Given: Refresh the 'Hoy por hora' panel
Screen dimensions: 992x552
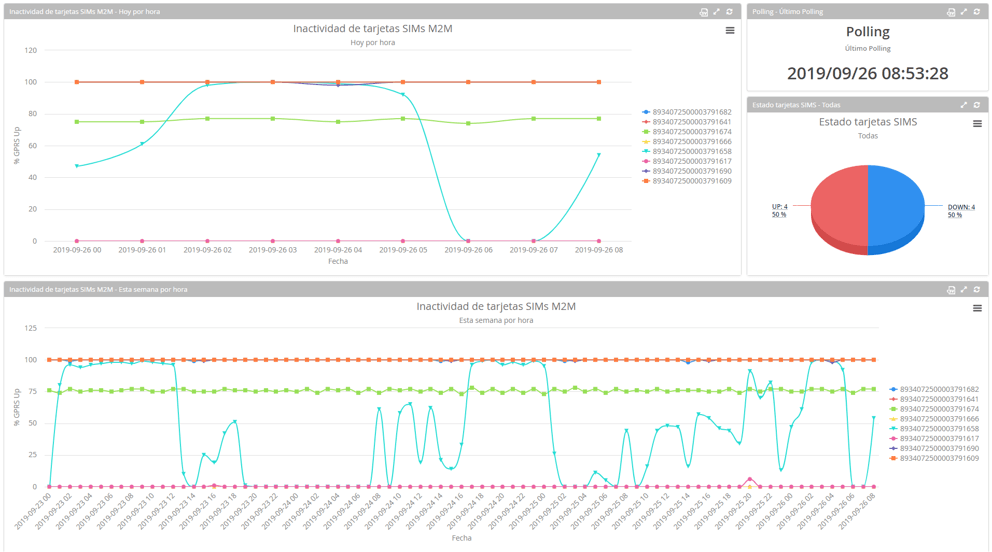Looking at the screenshot, I should click(x=729, y=12).
